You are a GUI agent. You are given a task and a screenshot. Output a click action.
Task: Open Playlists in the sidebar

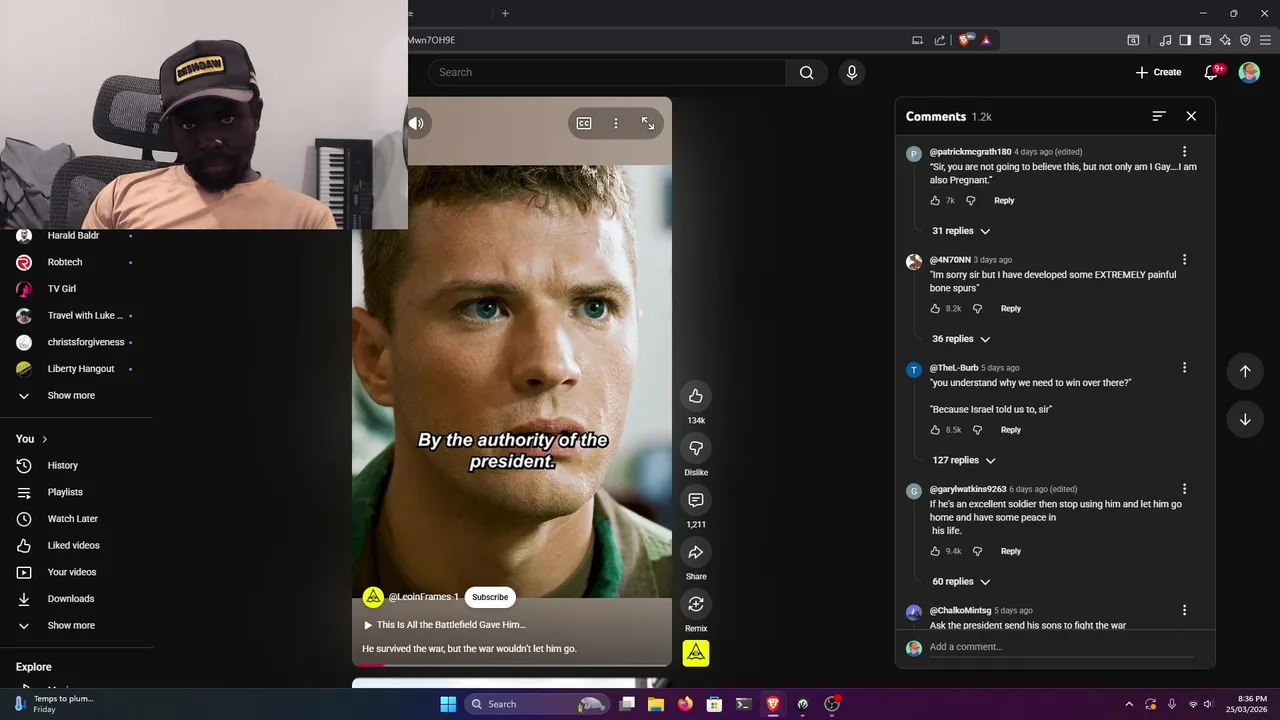click(x=65, y=493)
